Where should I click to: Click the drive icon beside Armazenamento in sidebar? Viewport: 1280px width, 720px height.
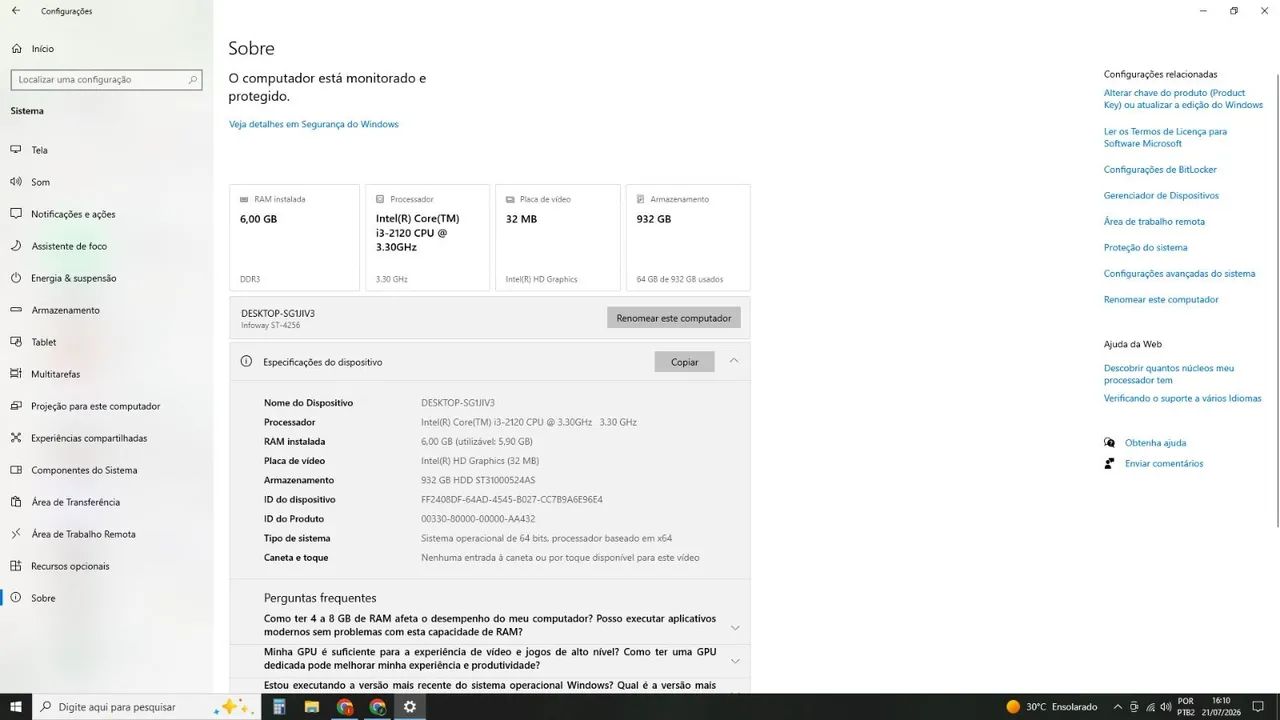point(15,310)
